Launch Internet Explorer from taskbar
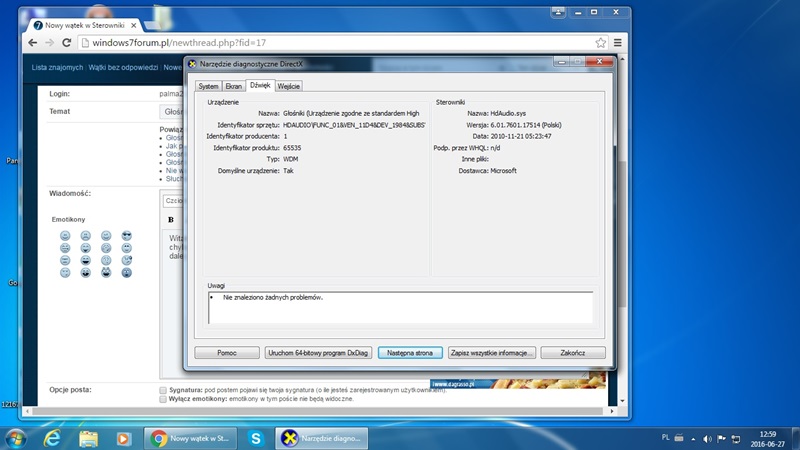 pos(52,438)
